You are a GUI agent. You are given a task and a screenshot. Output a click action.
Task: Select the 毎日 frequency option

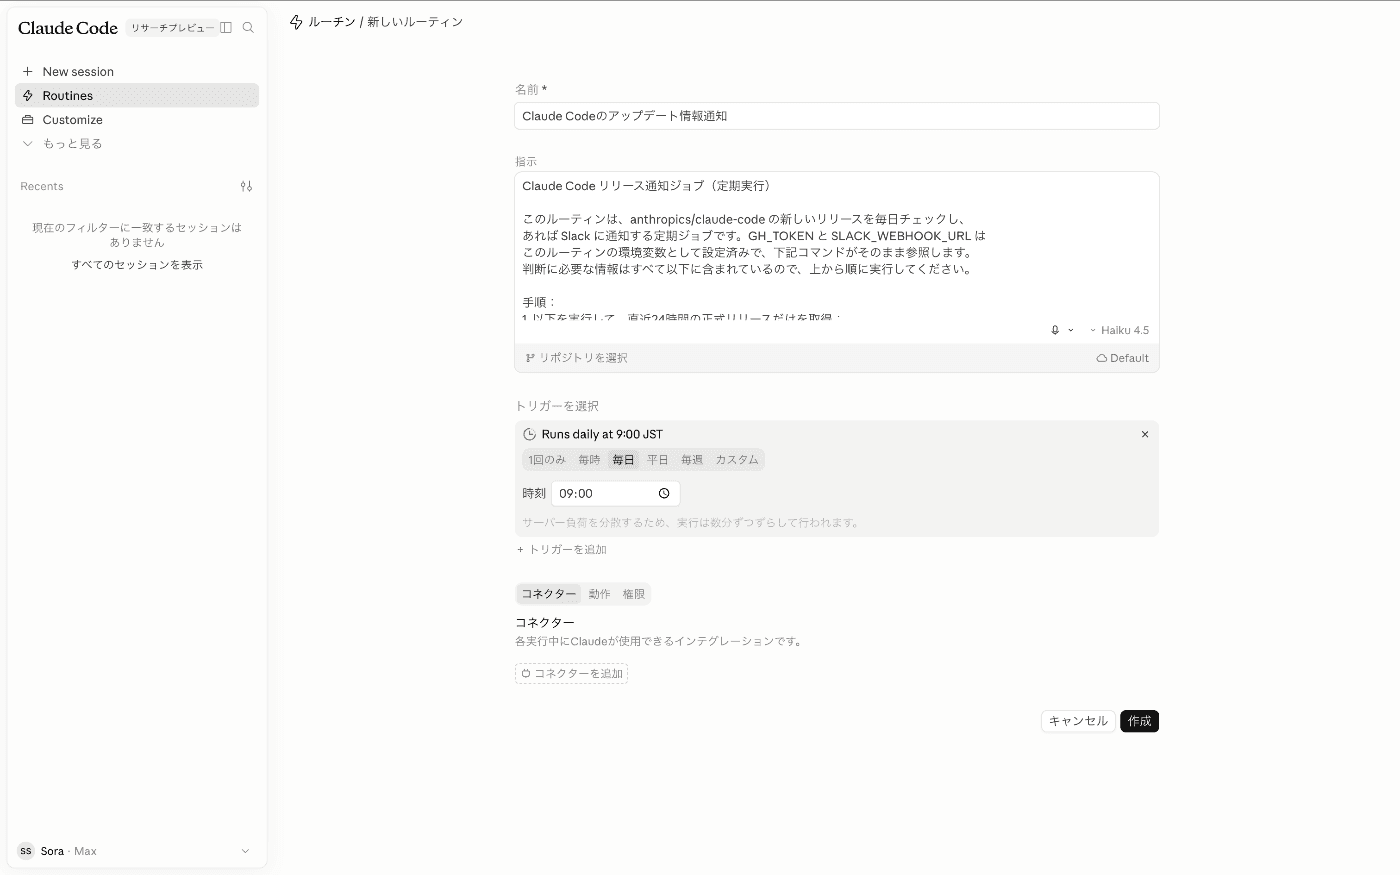pyautogui.click(x=623, y=460)
